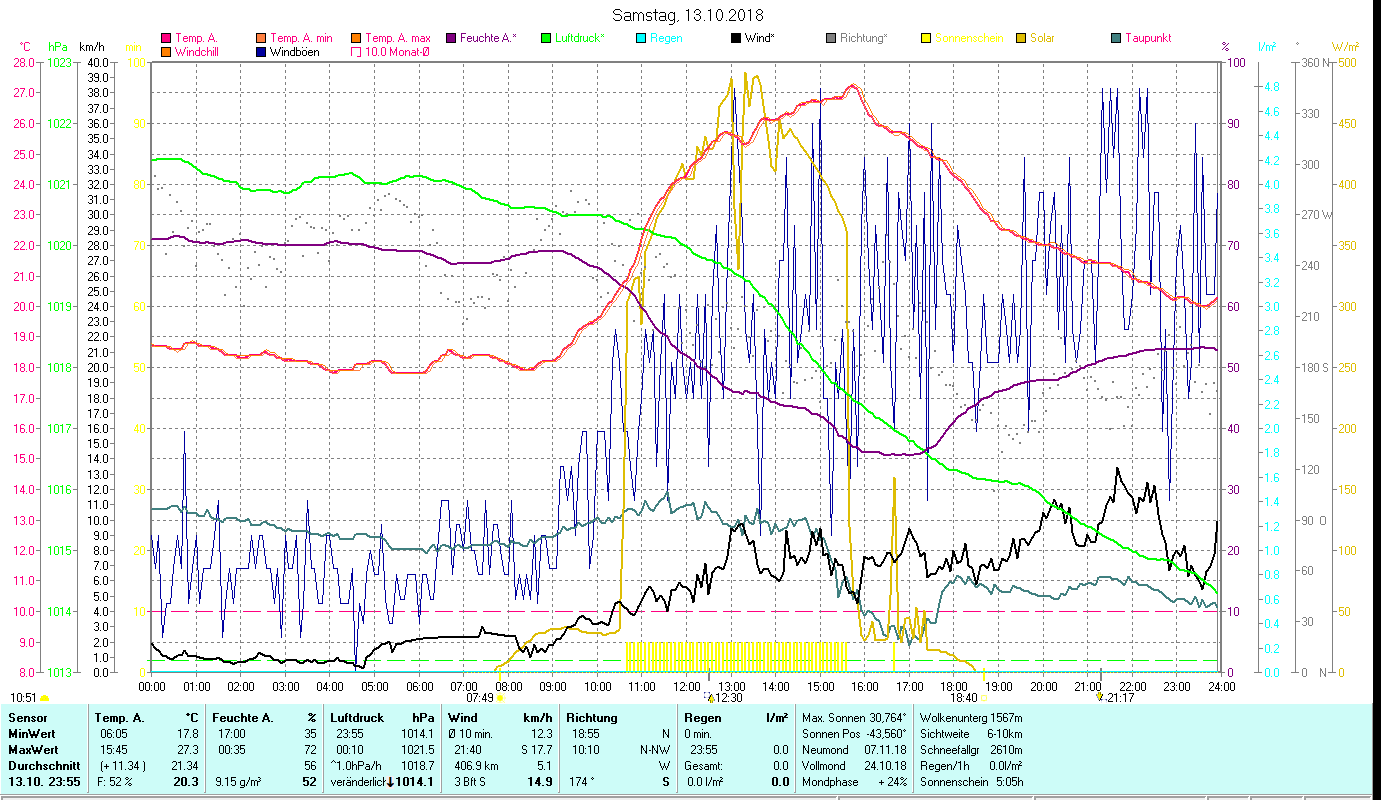Image resolution: width=1381 pixels, height=800 pixels.
Task: Click the gold Solar legend square
Action: click(1021, 39)
